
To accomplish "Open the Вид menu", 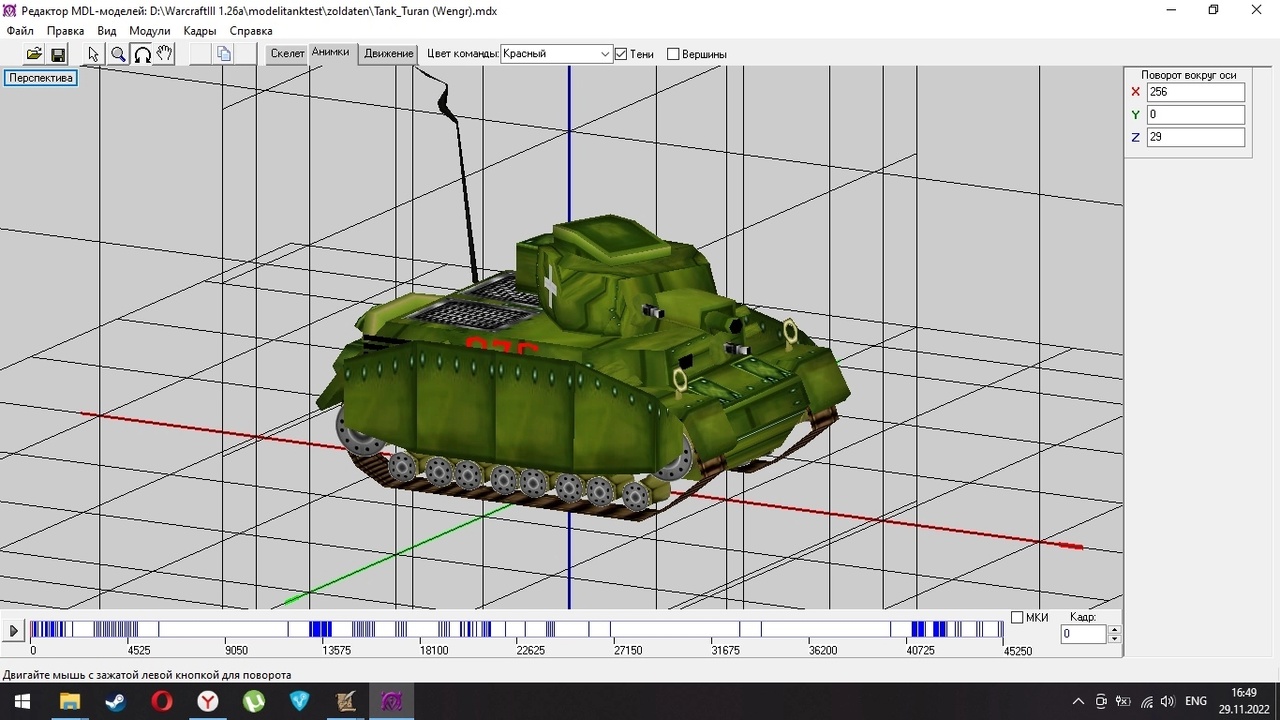I will (107, 31).
